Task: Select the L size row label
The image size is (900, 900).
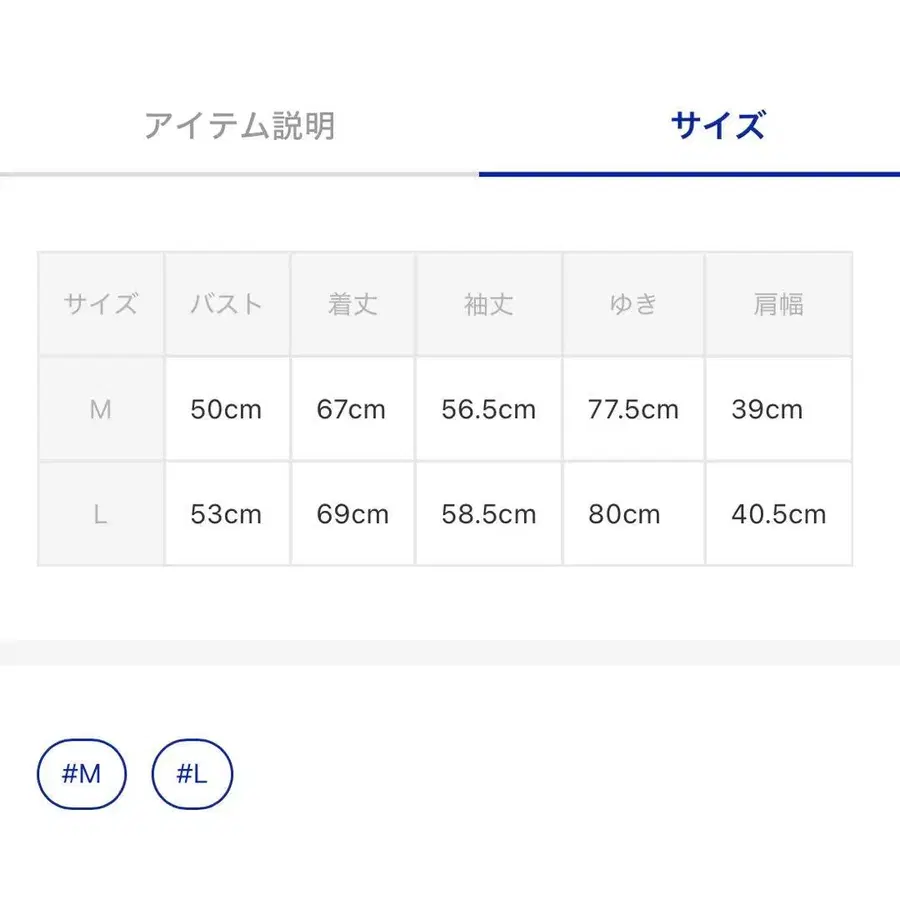Action: tap(100, 514)
